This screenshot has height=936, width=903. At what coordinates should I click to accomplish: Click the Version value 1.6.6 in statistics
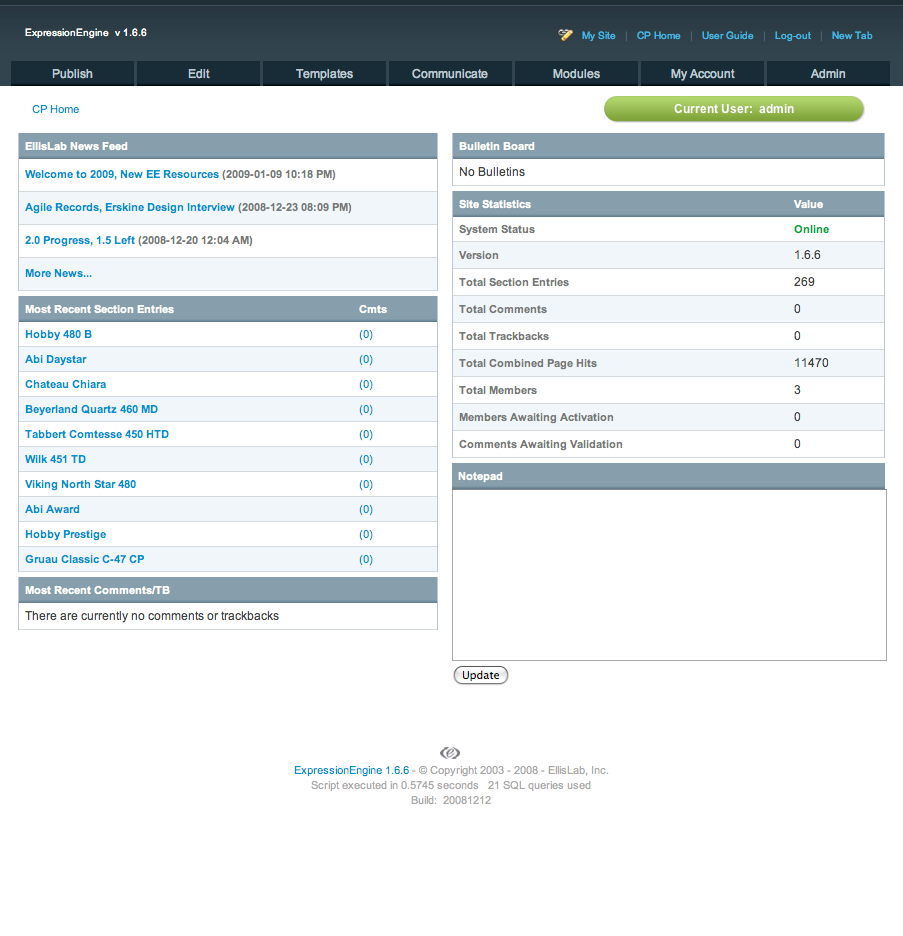[807, 255]
